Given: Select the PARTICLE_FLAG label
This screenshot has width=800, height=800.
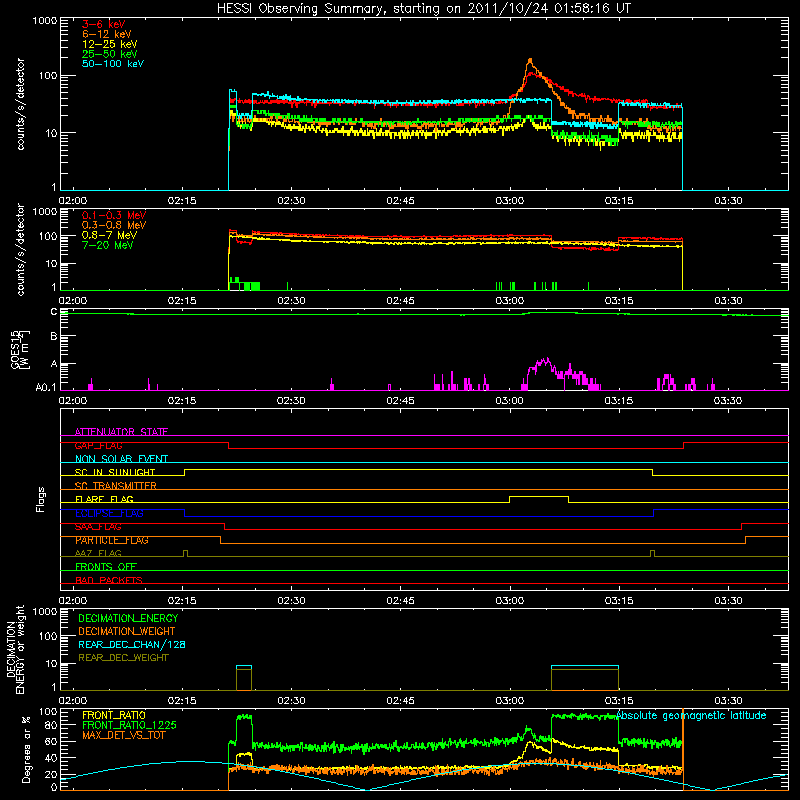Looking at the screenshot, I should (112, 540).
